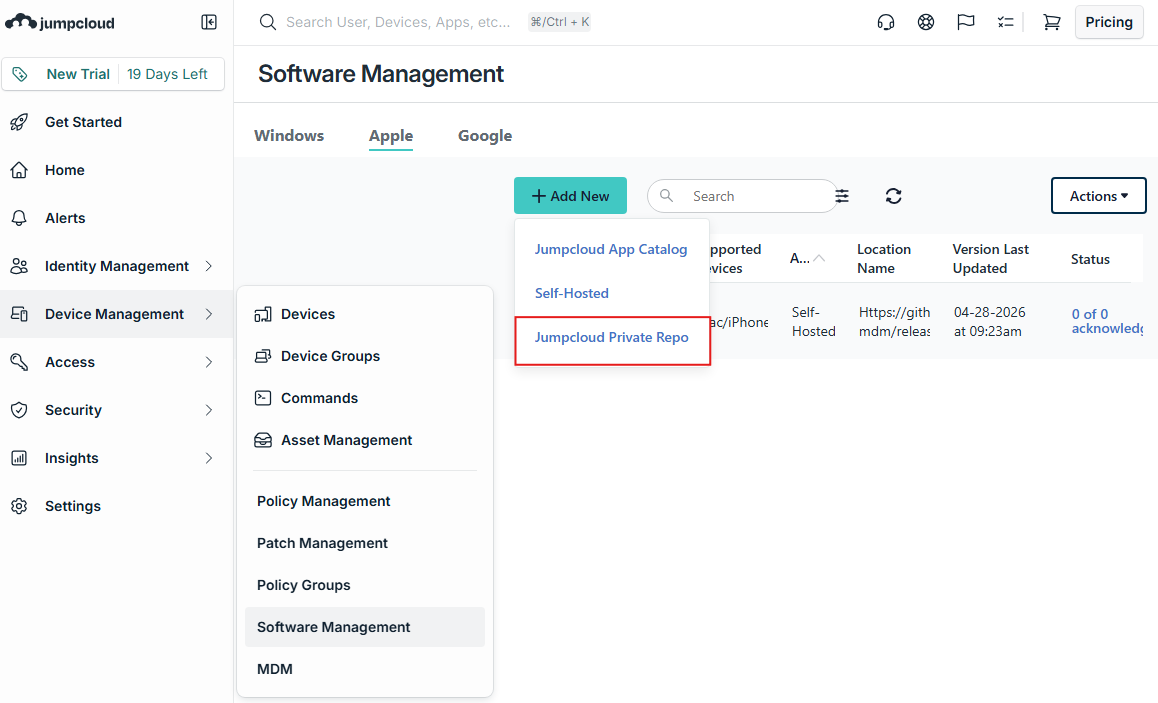Viewport: 1158px width, 703px height.
Task: Click the top search magnifier icon
Action: [x=267, y=22]
